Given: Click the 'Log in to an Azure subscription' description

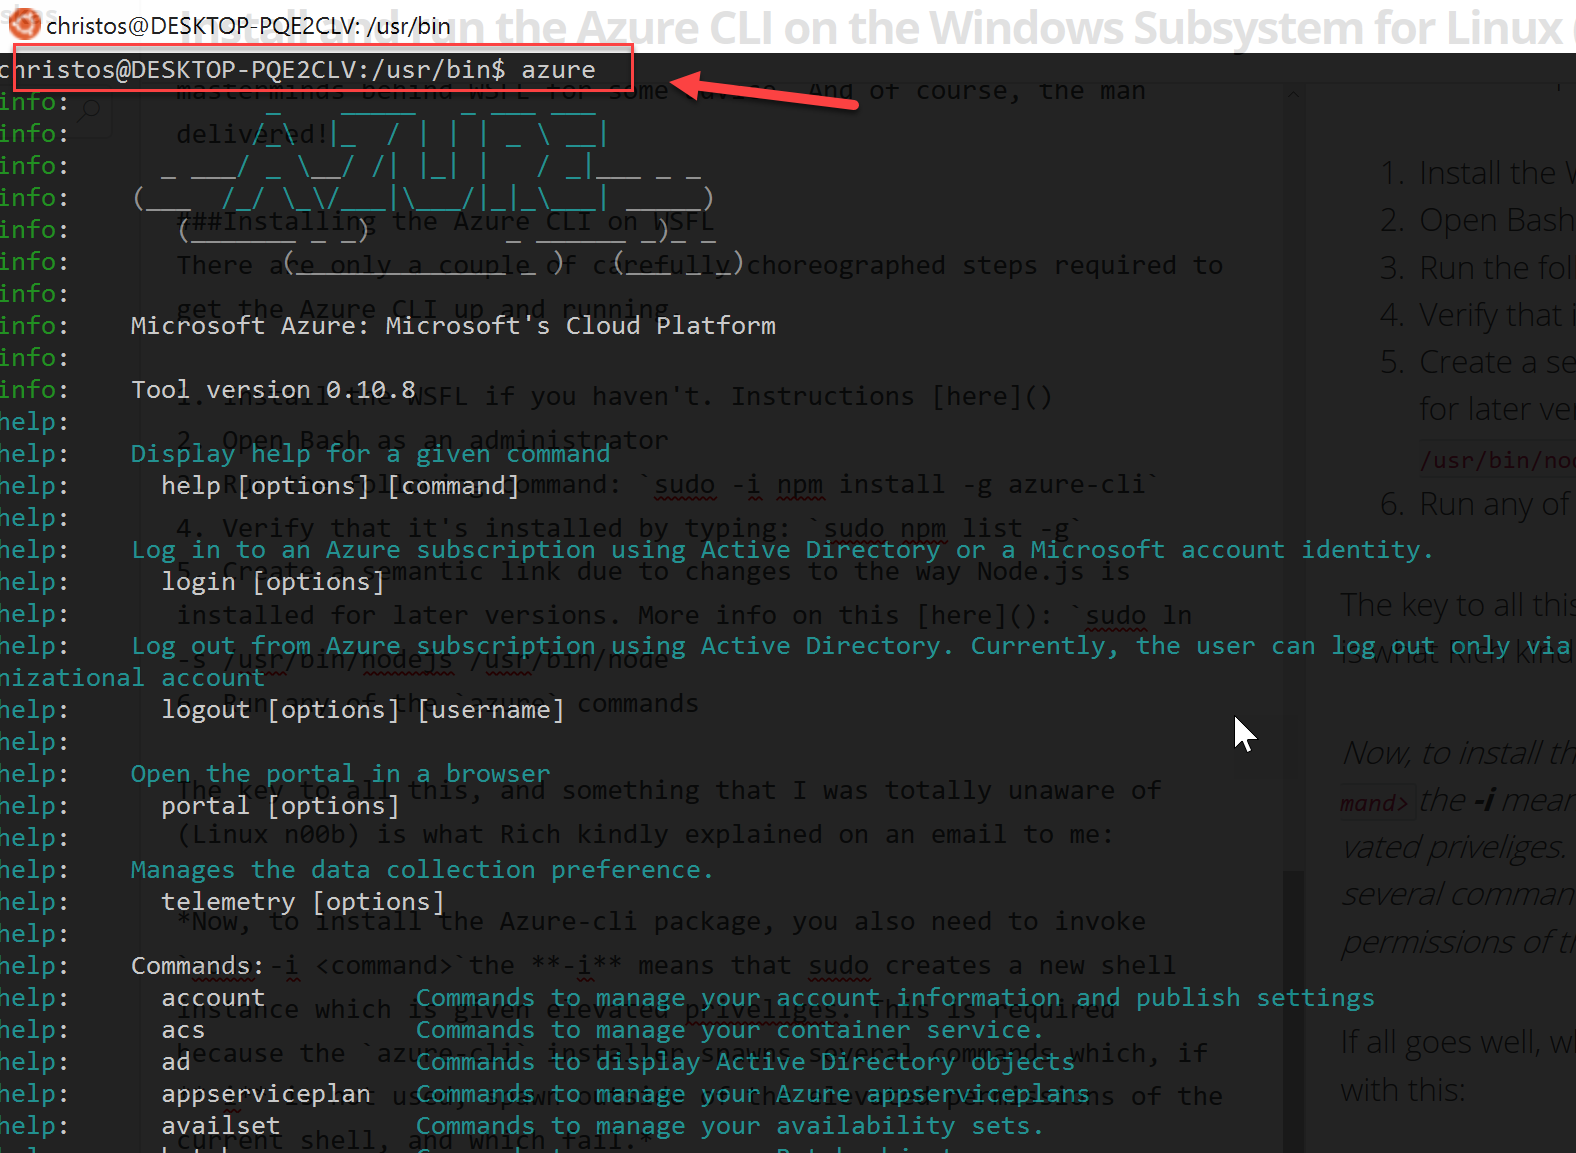Looking at the screenshot, I should point(782,550).
